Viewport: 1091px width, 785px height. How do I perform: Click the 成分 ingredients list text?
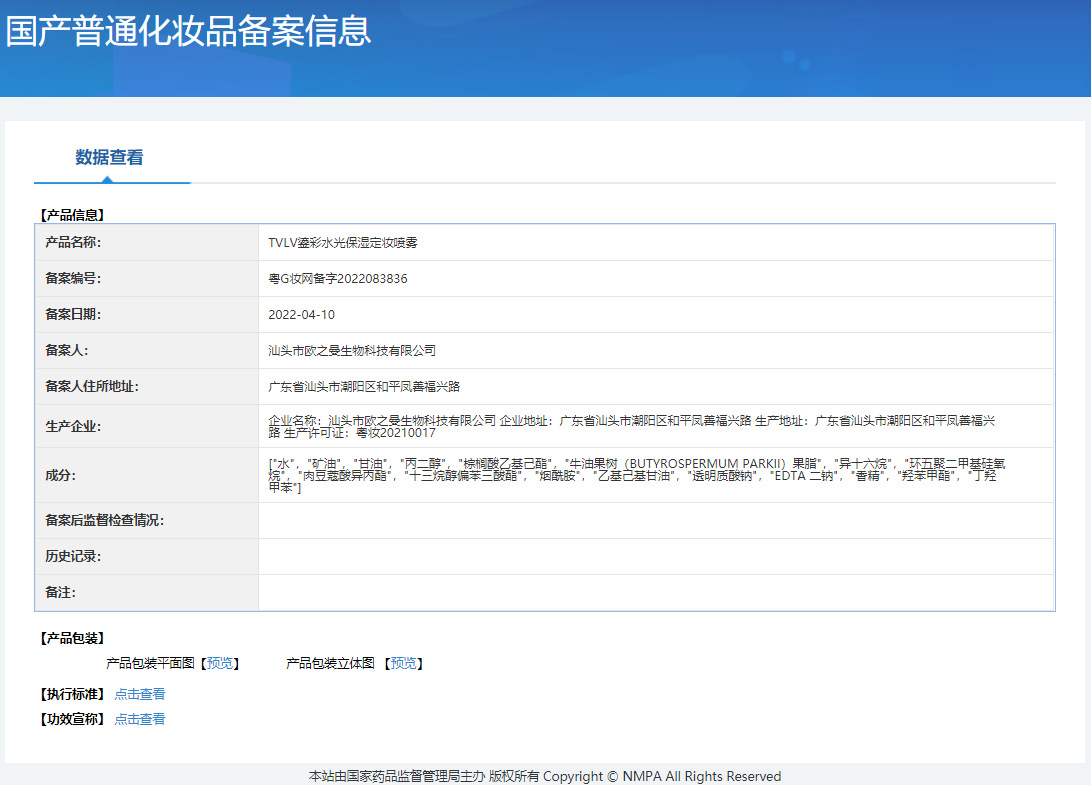[637, 475]
